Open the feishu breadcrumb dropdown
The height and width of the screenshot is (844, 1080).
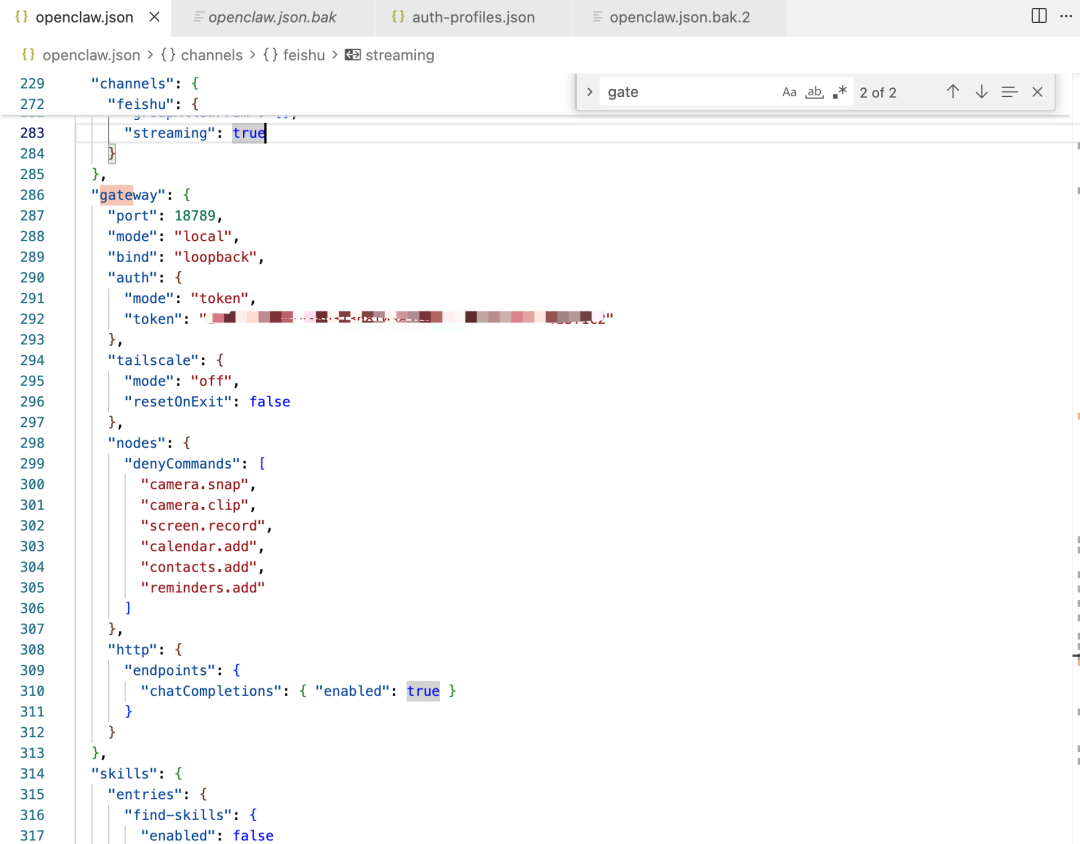[294, 55]
